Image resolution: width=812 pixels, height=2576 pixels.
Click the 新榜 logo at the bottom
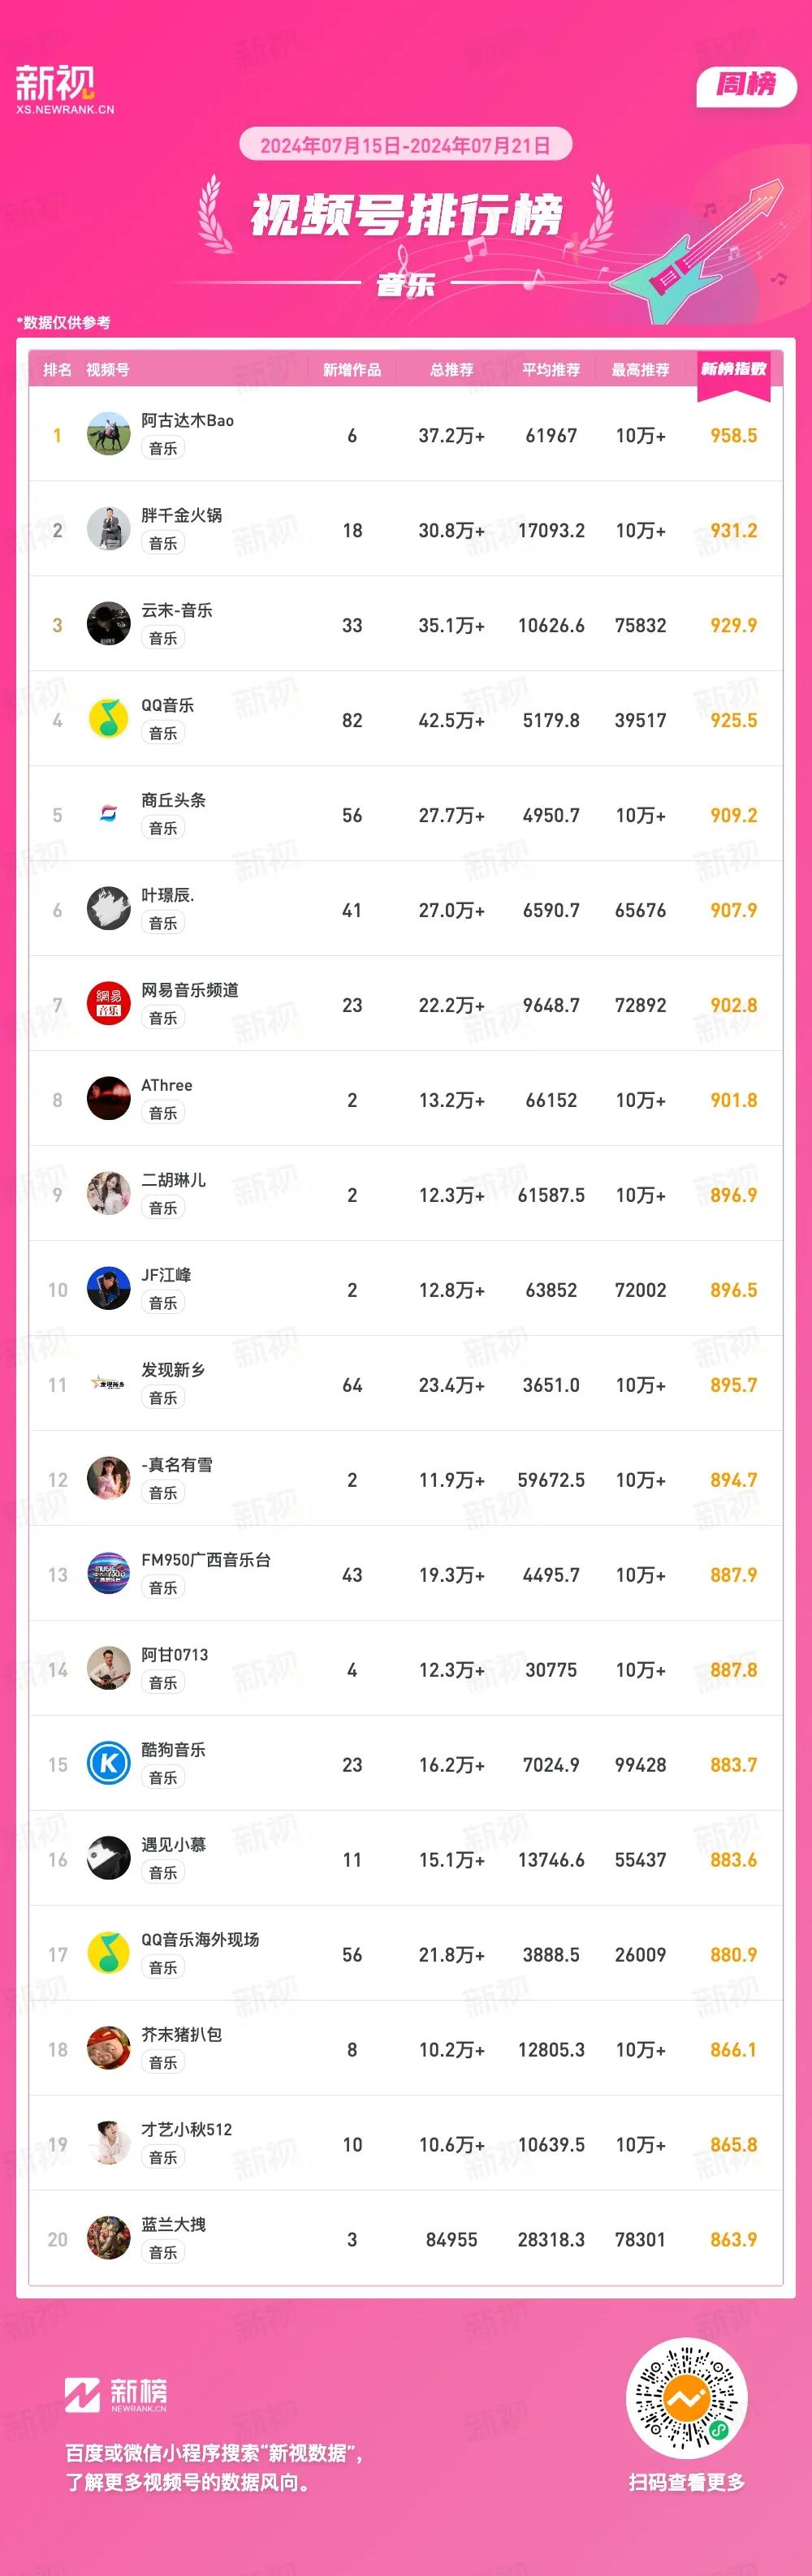[116, 2394]
